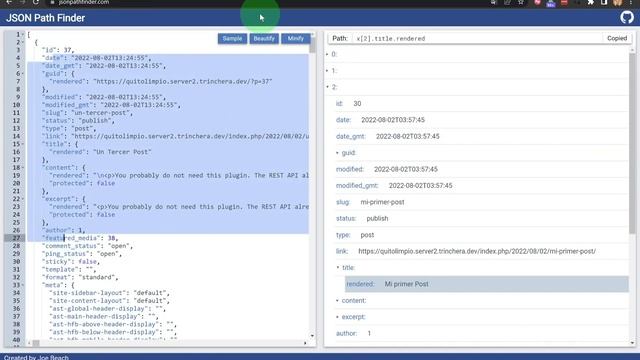Click the editor scroll-down arrow
640x360 pixels.
[312, 336]
